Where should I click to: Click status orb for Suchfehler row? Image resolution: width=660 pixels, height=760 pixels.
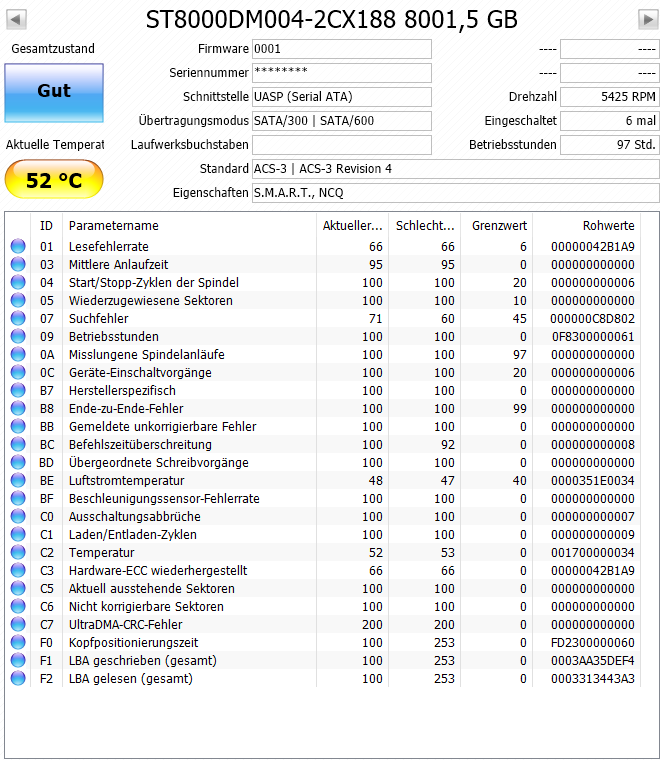(x=18, y=318)
